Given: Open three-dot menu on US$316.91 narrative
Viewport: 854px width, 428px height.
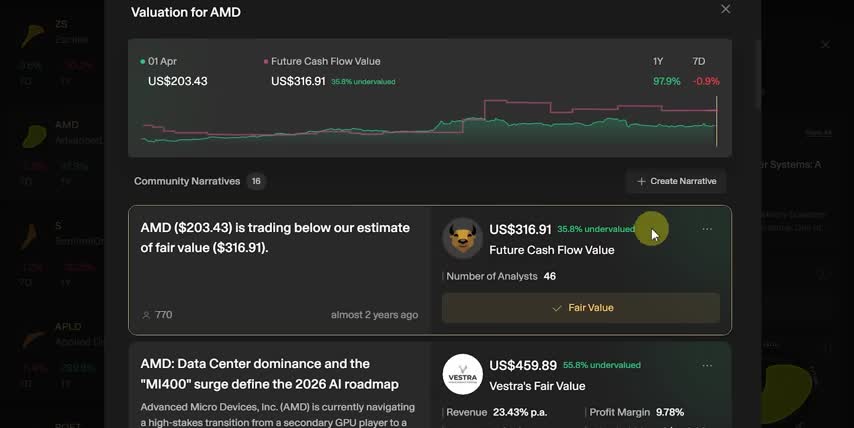Looking at the screenshot, I should pyautogui.click(x=707, y=229).
